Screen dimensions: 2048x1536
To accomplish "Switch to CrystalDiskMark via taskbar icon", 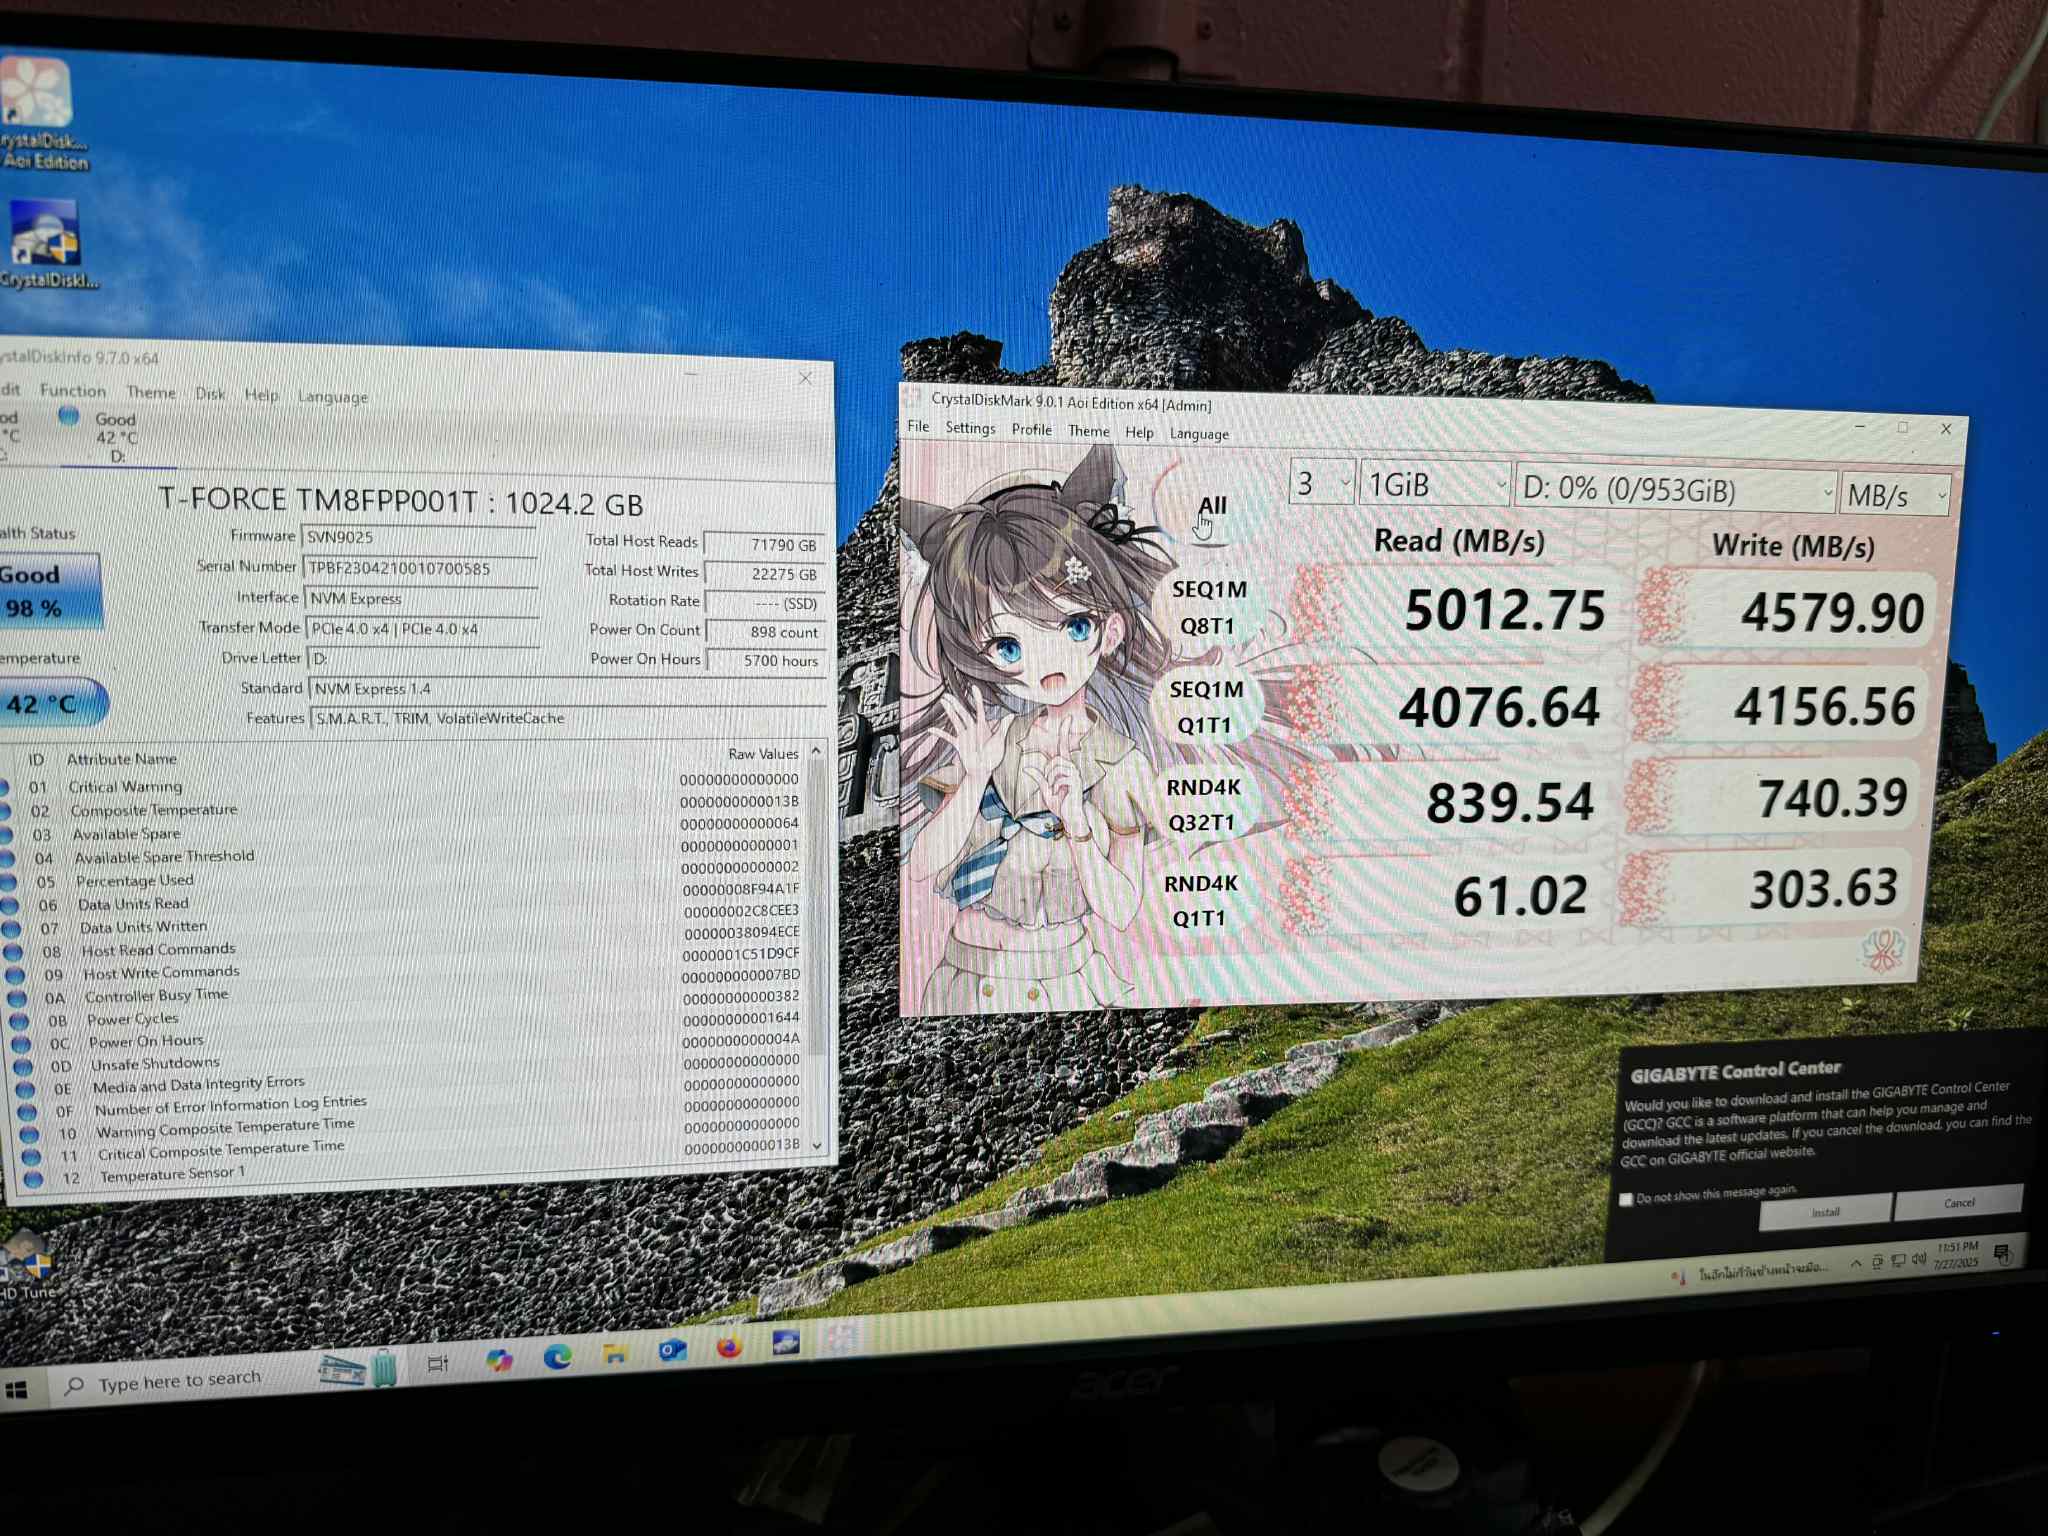I will click(842, 1339).
